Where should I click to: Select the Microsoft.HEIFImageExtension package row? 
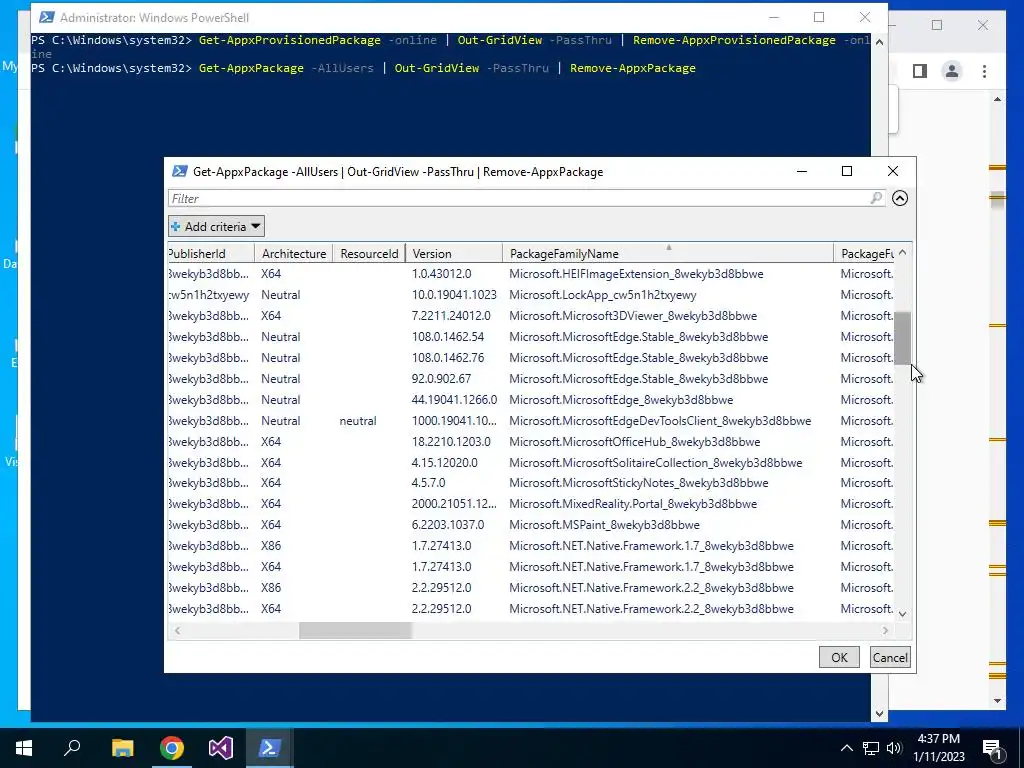[531, 274]
